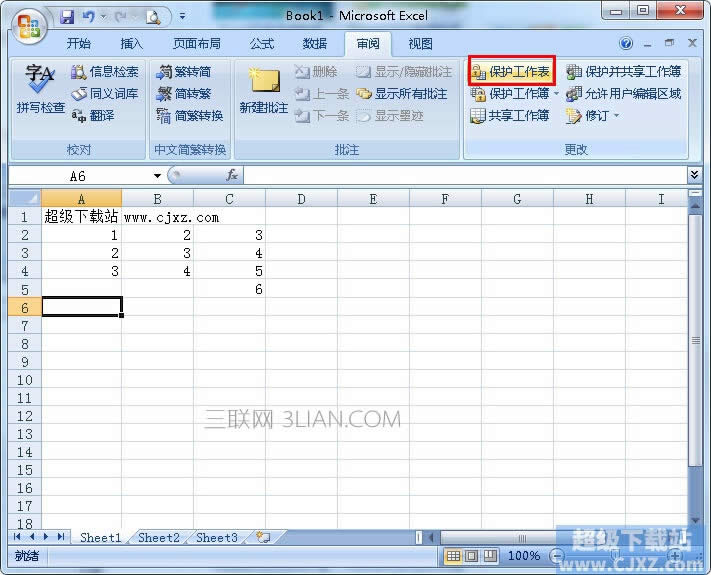Click 共享工作簿 share workbook
Viewport: 711px width, 575px height.
pyautogui.click(x=510, y=116)
